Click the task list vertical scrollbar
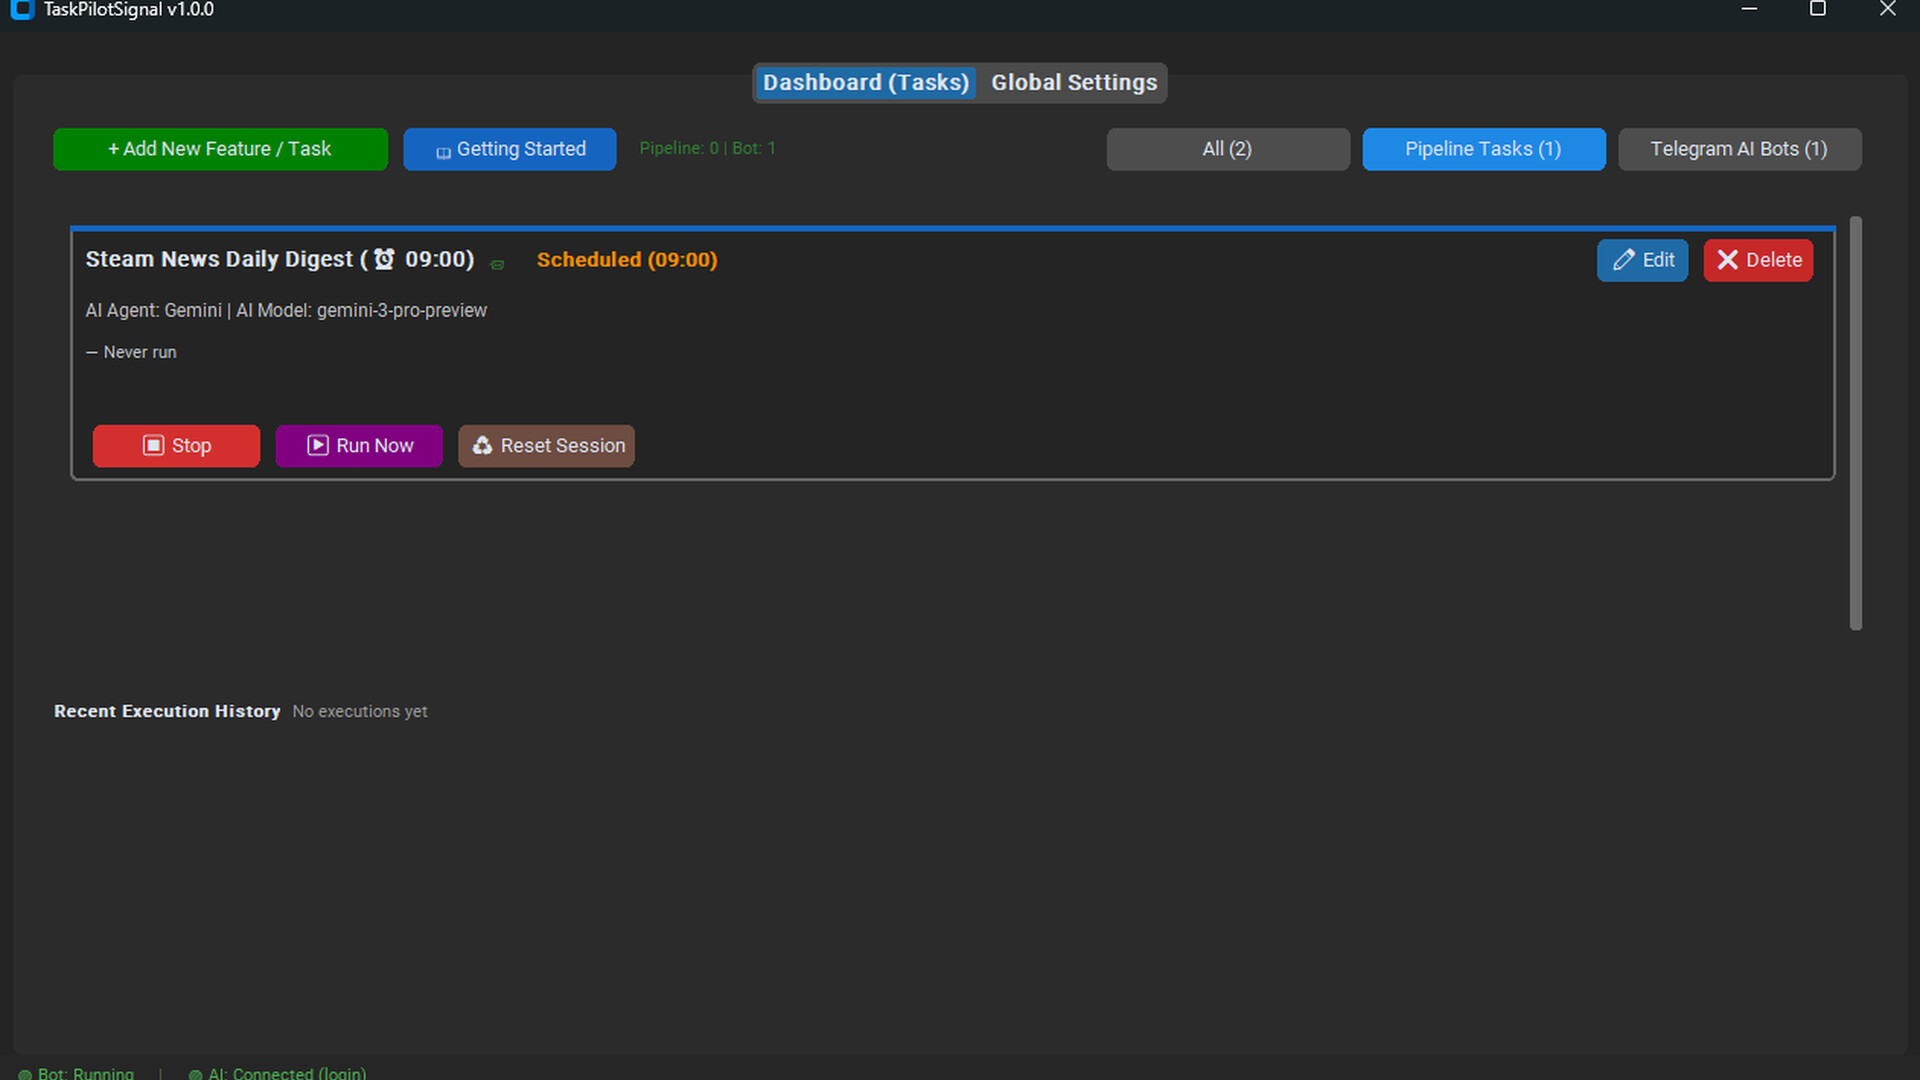 [1855, 423]
